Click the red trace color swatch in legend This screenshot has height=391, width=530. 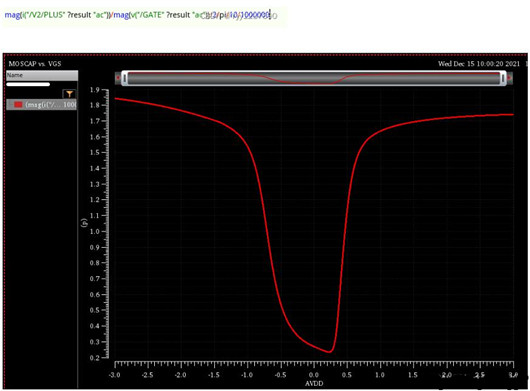(18, 104)
